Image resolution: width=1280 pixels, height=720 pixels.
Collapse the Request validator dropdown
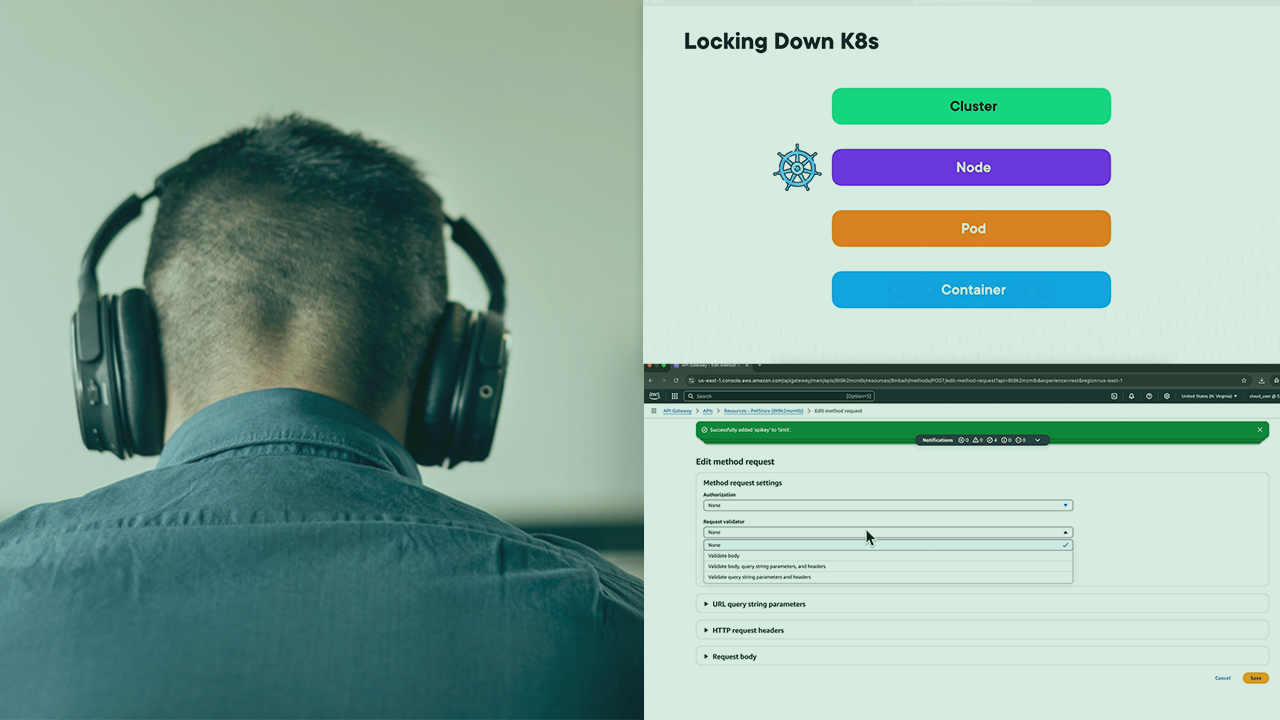tap(887, 532)
